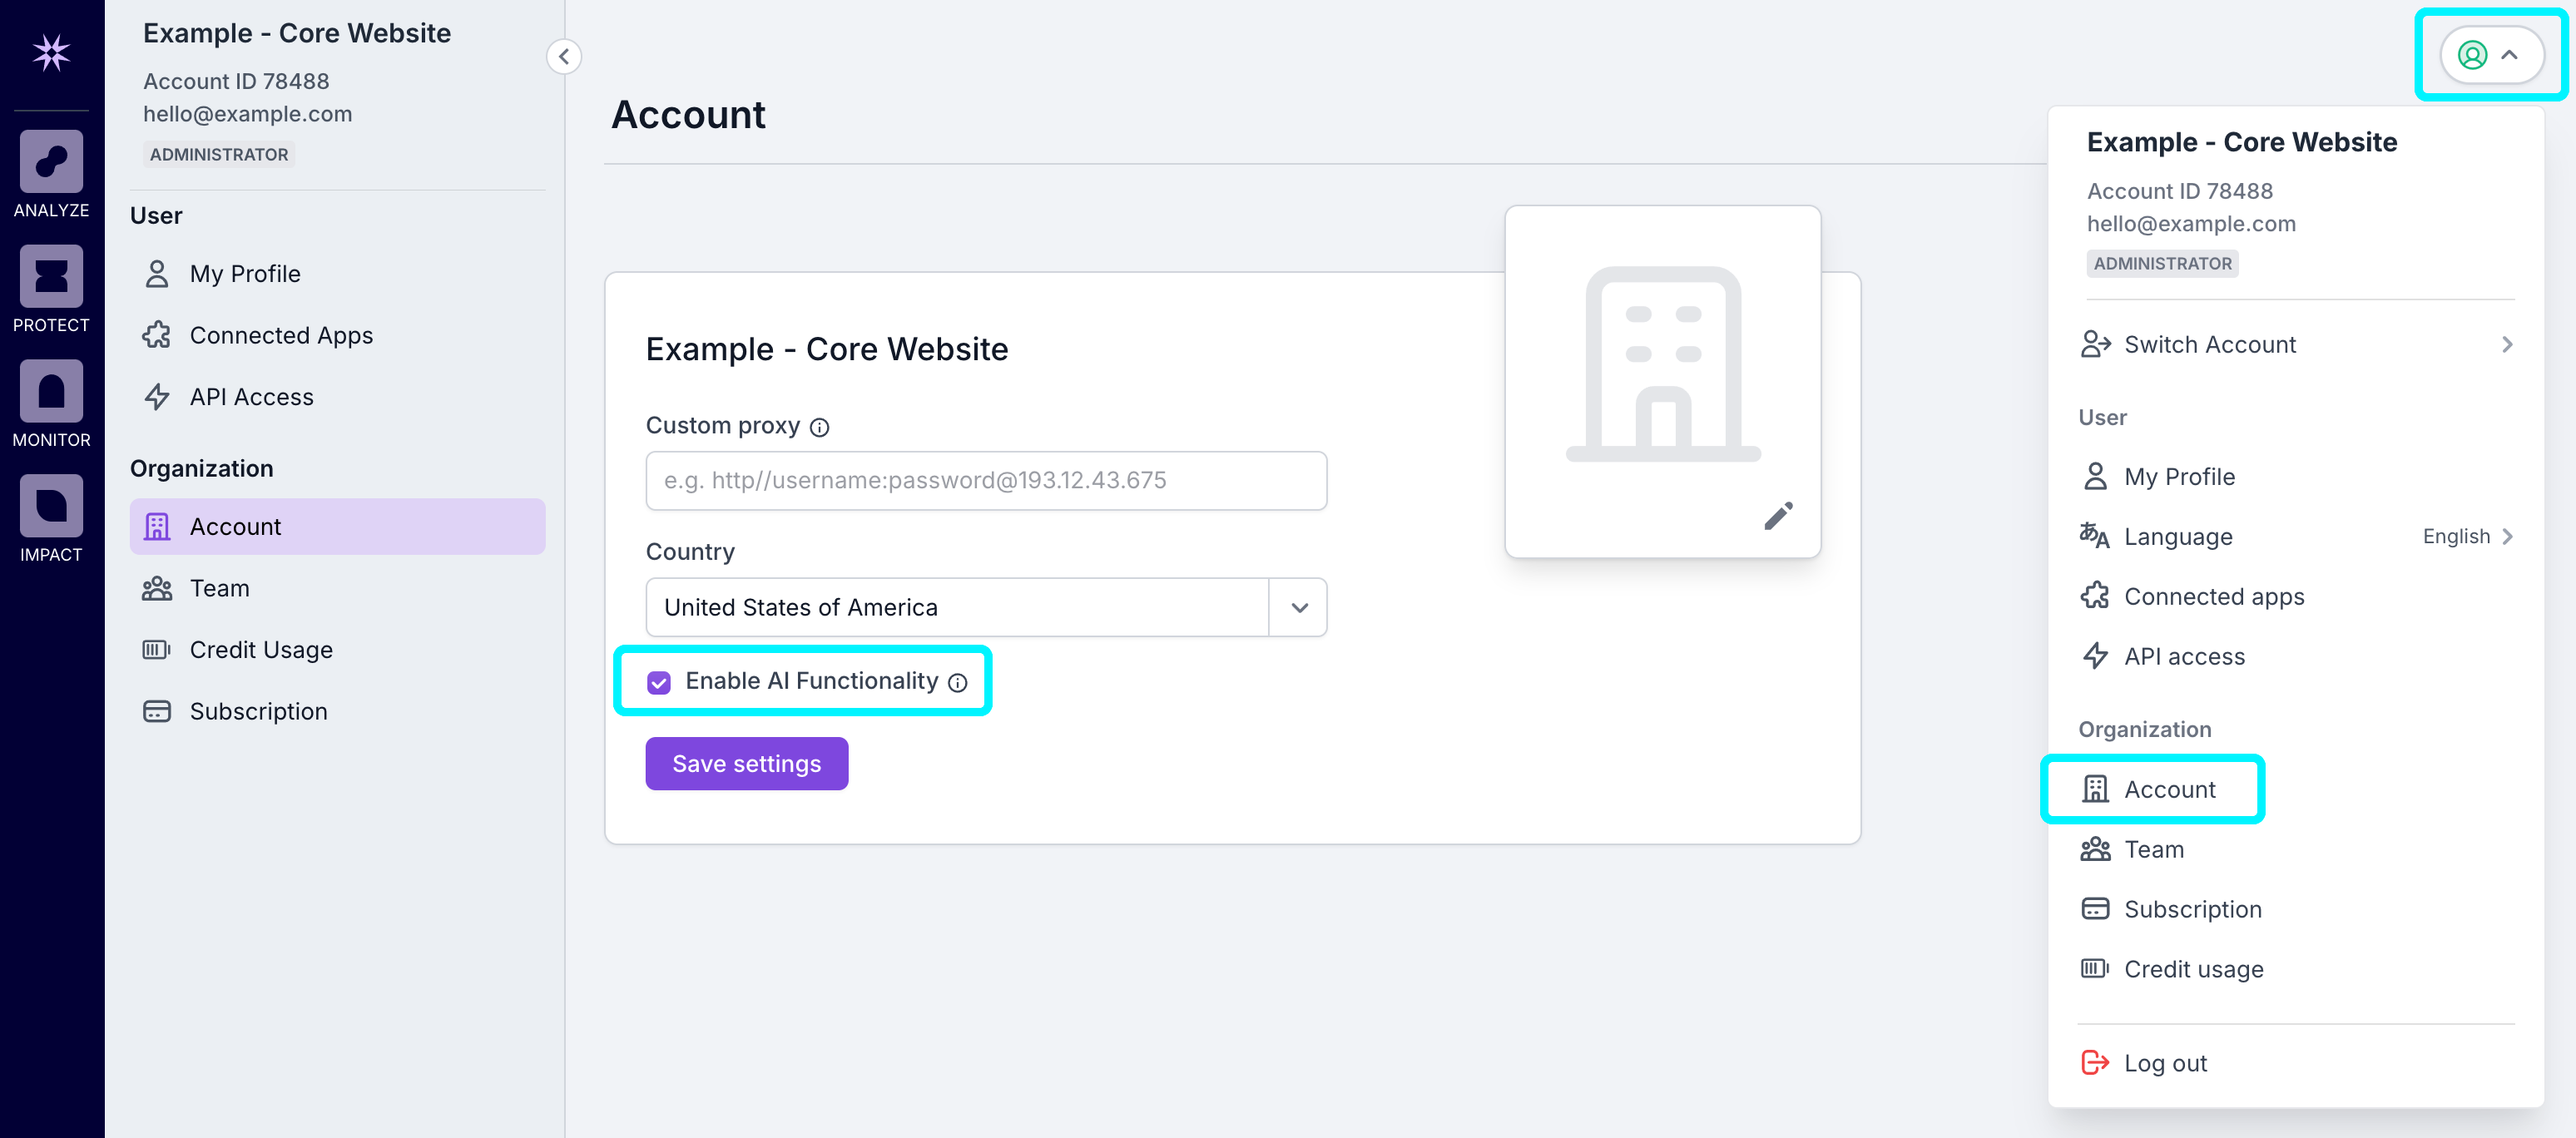This screenshot has width=2576, height=1138.
Task: Open the Monitor section icon
Action: click(51, 391)
